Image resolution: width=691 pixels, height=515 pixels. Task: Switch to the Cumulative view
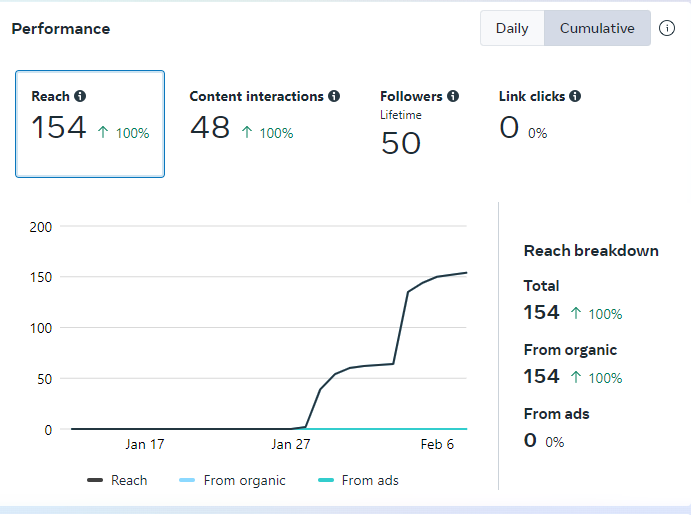point(597,28)
